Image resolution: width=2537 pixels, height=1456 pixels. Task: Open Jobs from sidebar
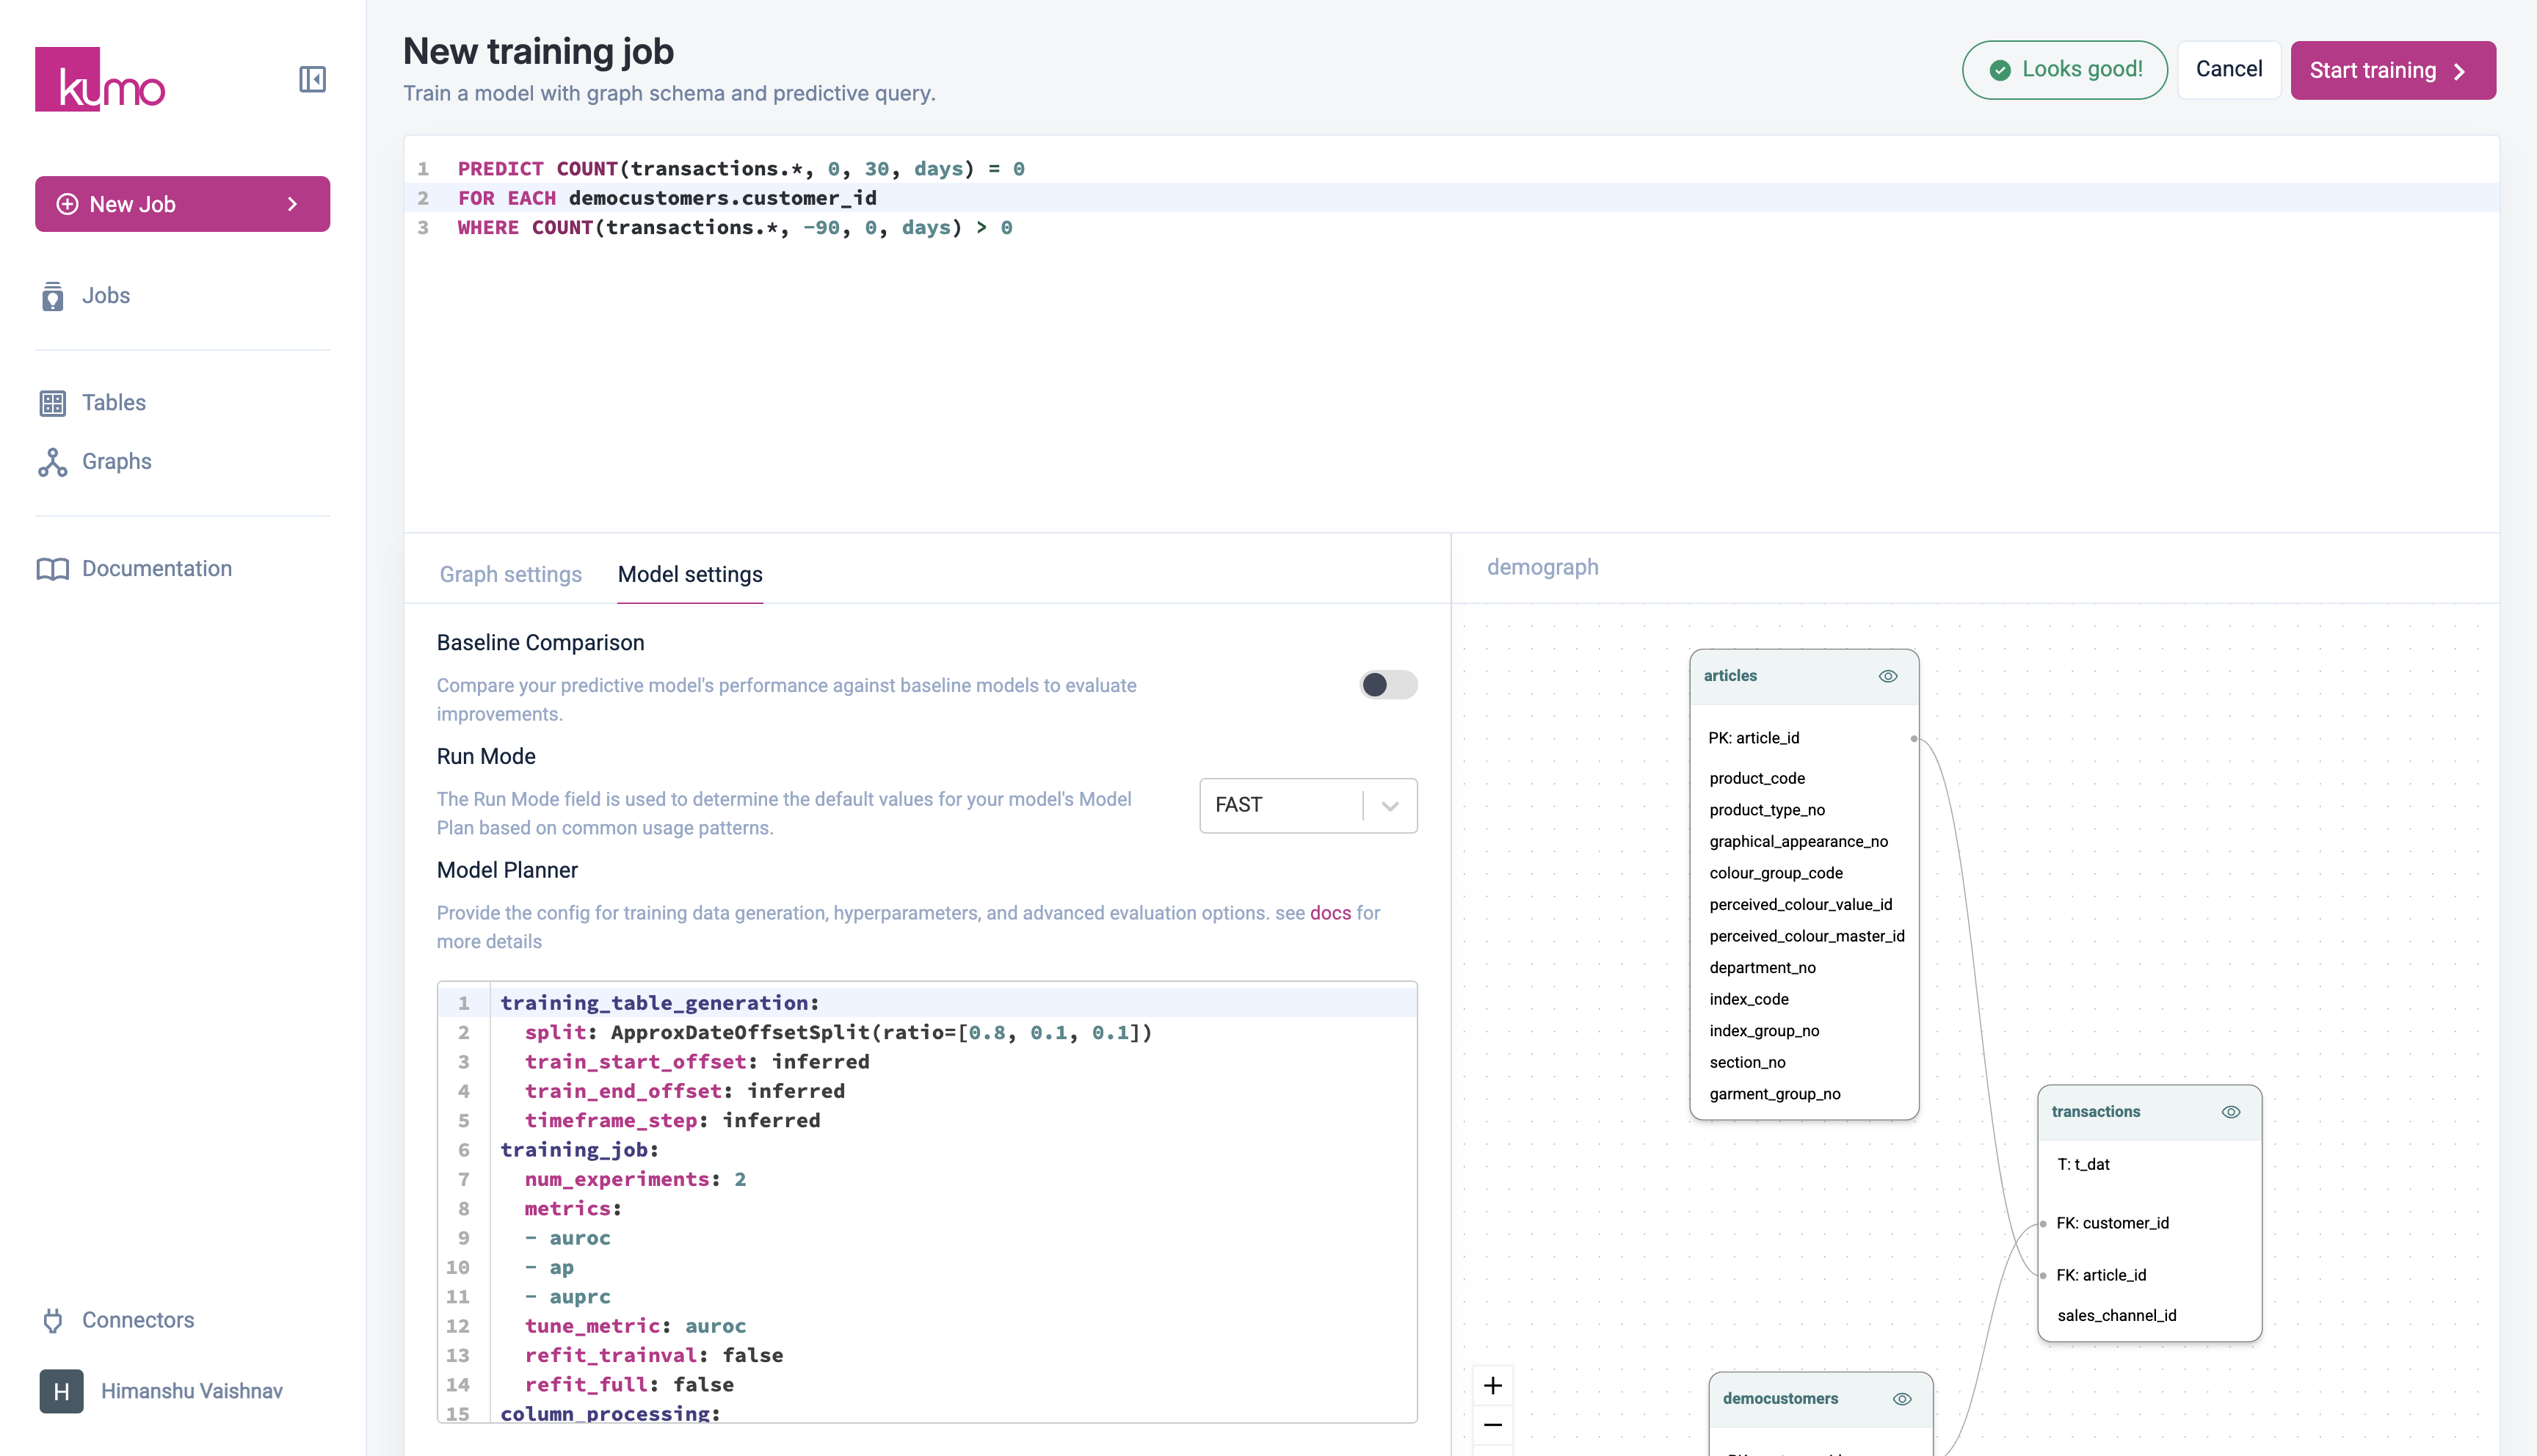[x=105, y=296]
